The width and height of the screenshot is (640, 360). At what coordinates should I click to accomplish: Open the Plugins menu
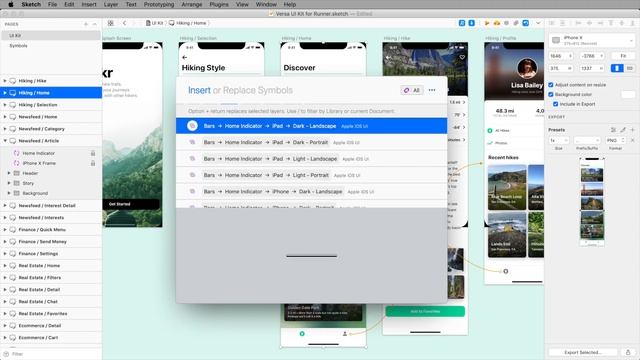coord(219,4)
